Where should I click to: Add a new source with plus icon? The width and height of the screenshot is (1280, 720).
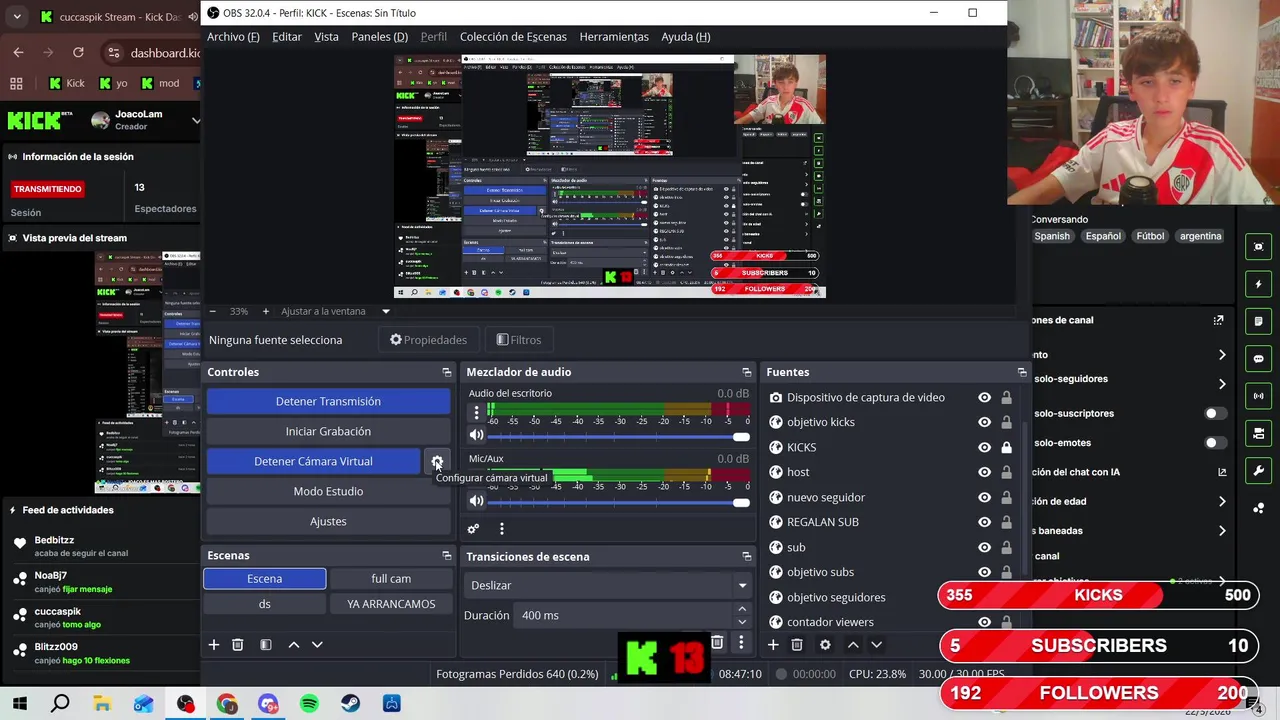(773, 645)
